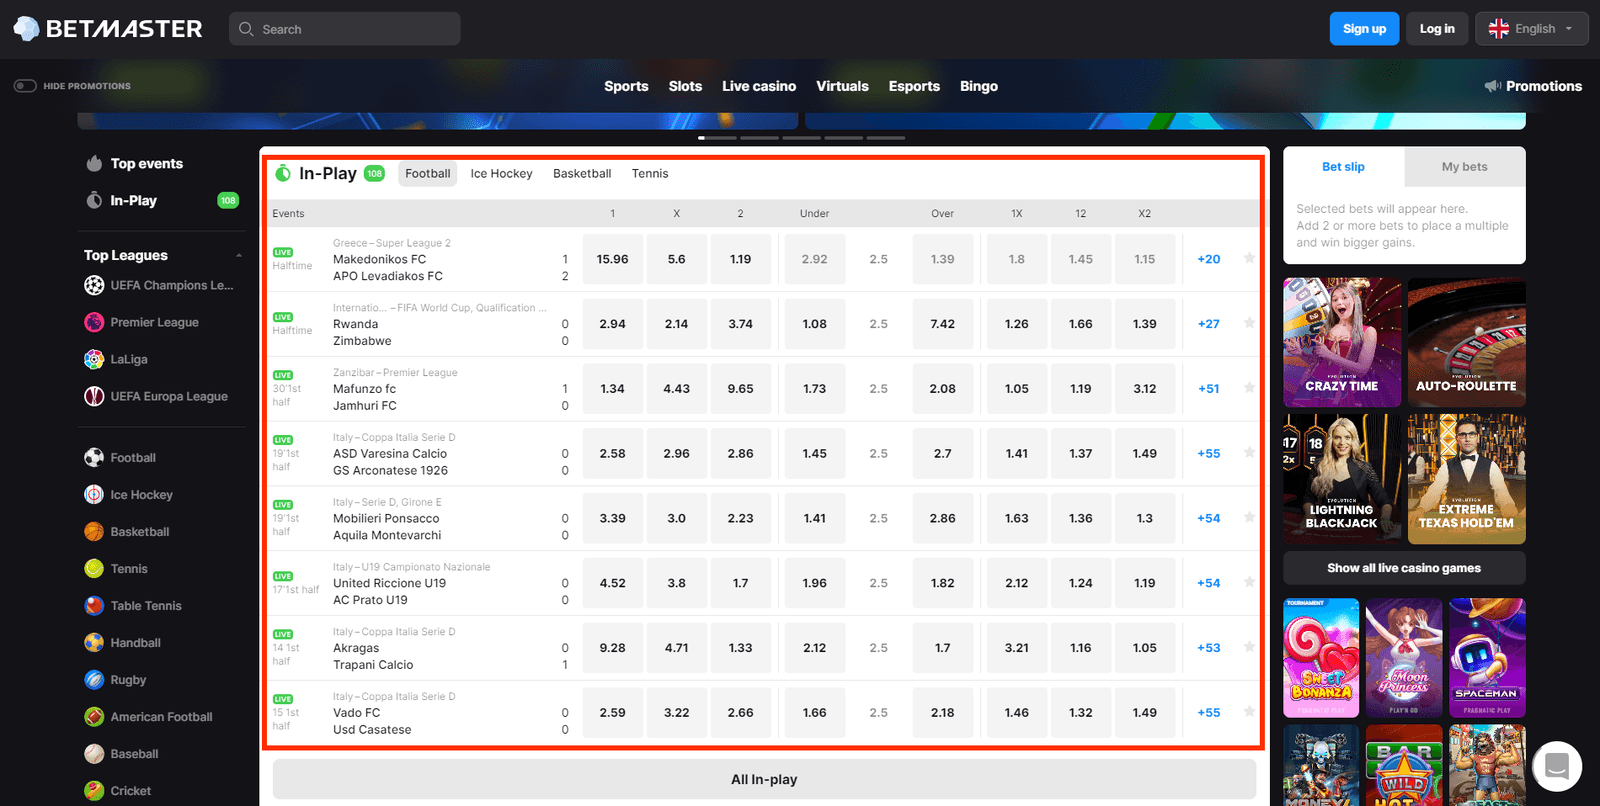
Task: Go to first promotion carousel indicator
Action: pos(718,137)
